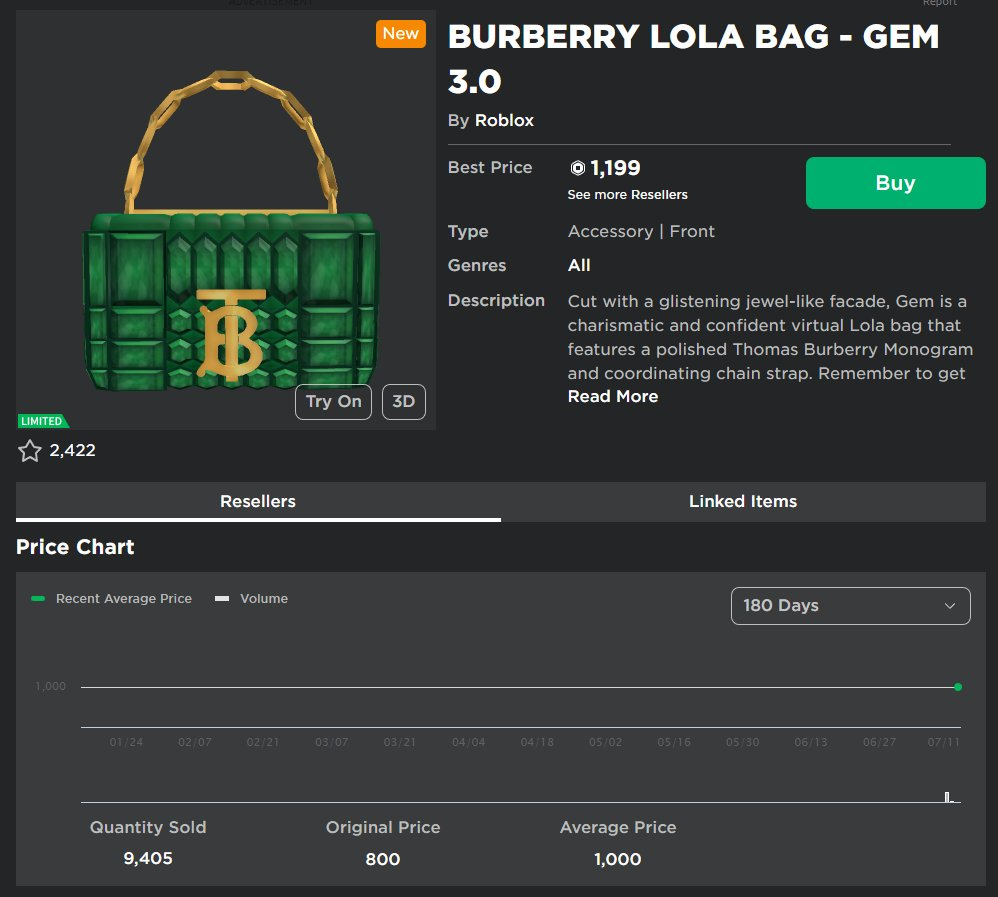Toggle the 3D view button
Image resolution: width=998 pixels, height=897 pixels.
pos(404,402)
